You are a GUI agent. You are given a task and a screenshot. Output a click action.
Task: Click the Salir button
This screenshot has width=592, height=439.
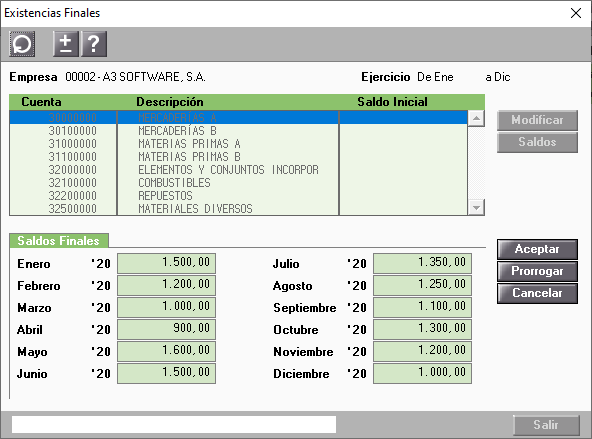pos(546,425)
